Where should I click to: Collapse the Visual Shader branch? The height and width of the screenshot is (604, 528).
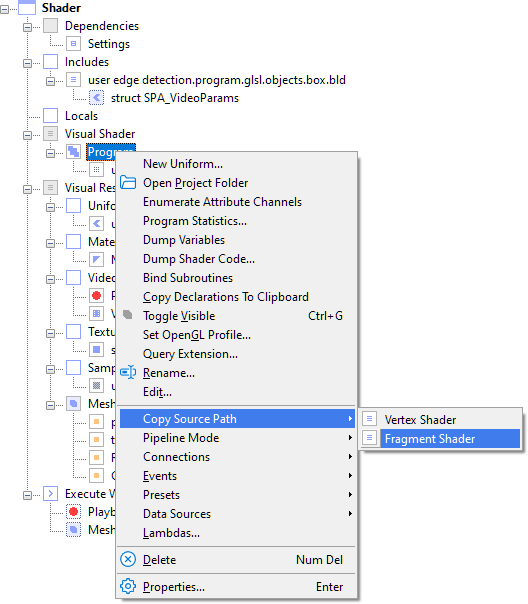(x=27, y=136)
